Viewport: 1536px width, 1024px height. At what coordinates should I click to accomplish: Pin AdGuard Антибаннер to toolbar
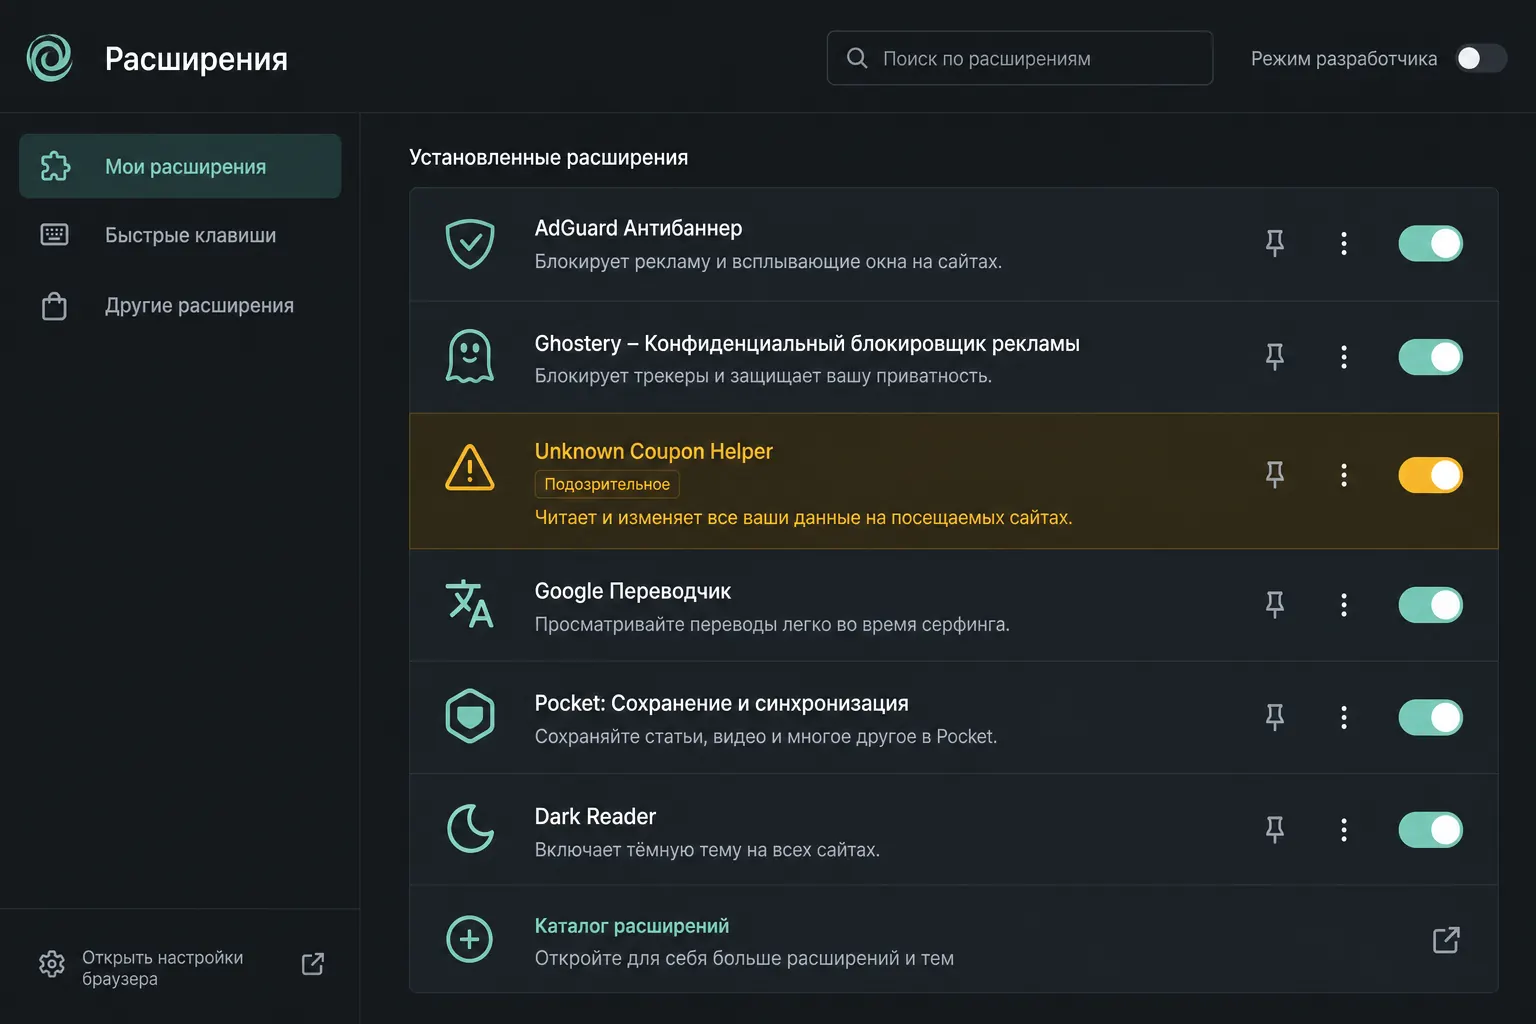1275,243
